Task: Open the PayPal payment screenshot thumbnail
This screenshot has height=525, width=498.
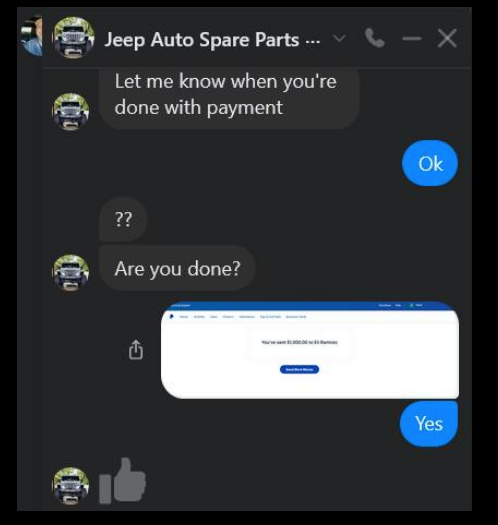Action: point(310,350)
